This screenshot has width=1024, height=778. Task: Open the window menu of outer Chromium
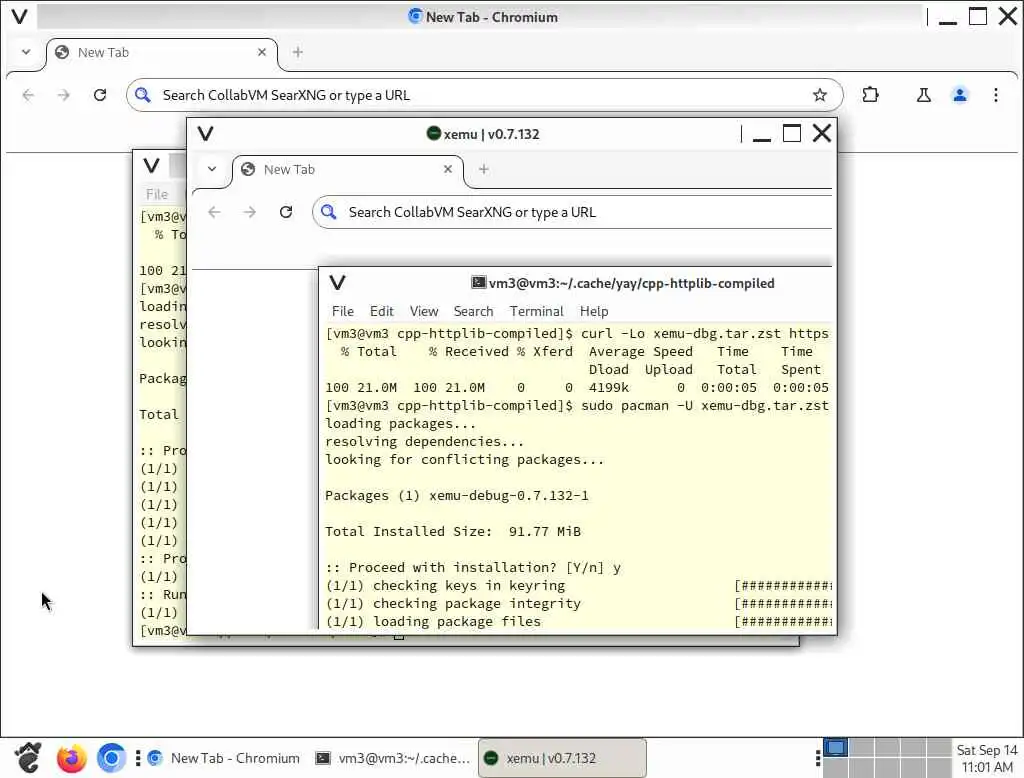pyautogui.click(x=20, y=16)
